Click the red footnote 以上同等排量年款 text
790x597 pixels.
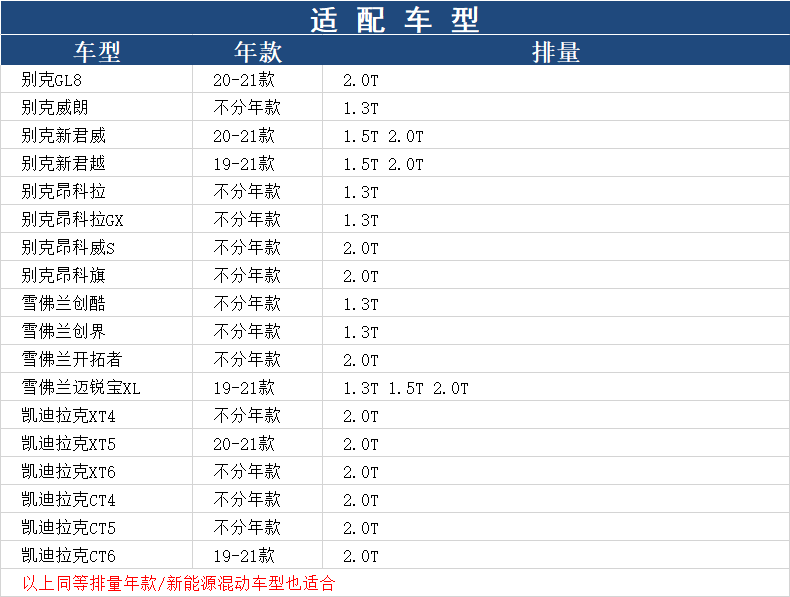point(179,583)
